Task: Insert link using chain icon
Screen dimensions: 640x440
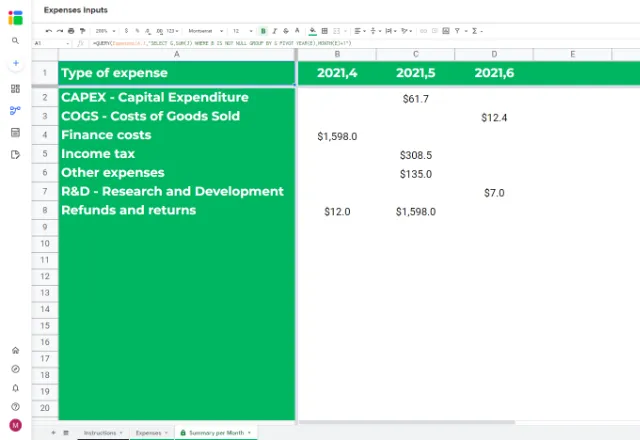Action: tap(423, 31)
